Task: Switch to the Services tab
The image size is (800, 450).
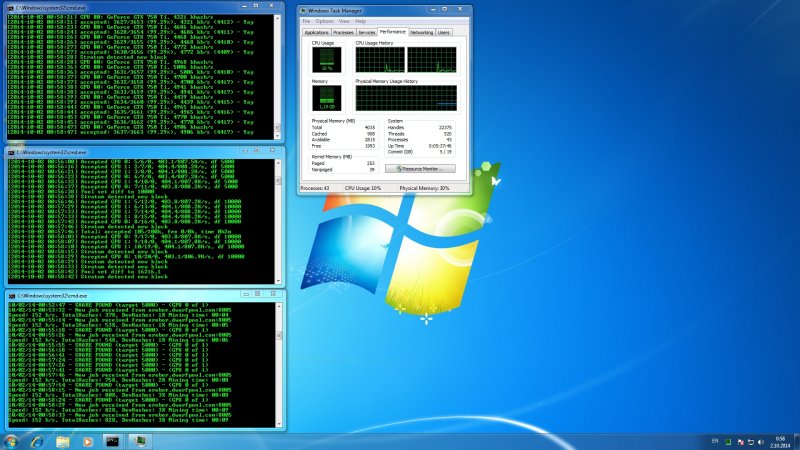Action: [366, 33]
